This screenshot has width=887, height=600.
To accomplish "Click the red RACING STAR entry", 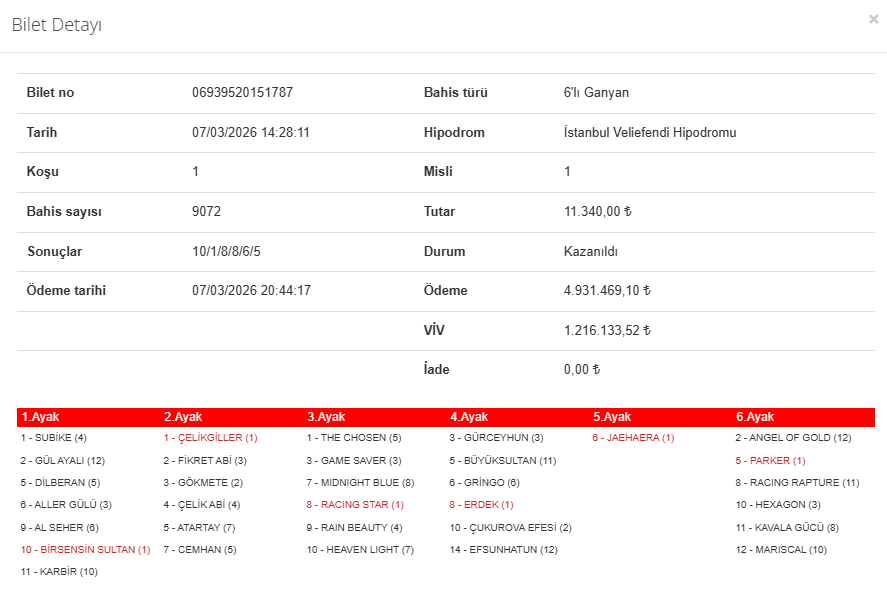I will tap(355, 505).
